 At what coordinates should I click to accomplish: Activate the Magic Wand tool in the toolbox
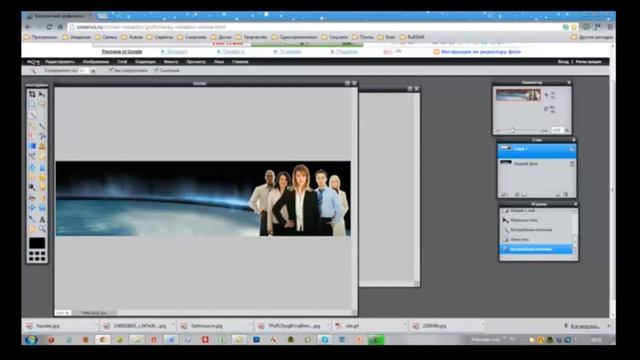(x=32, y=115)
